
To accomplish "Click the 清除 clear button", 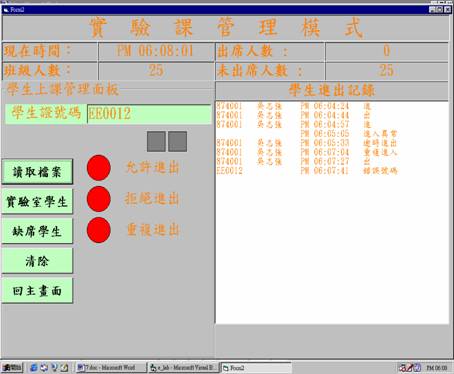I will click(x=37, y=261).
